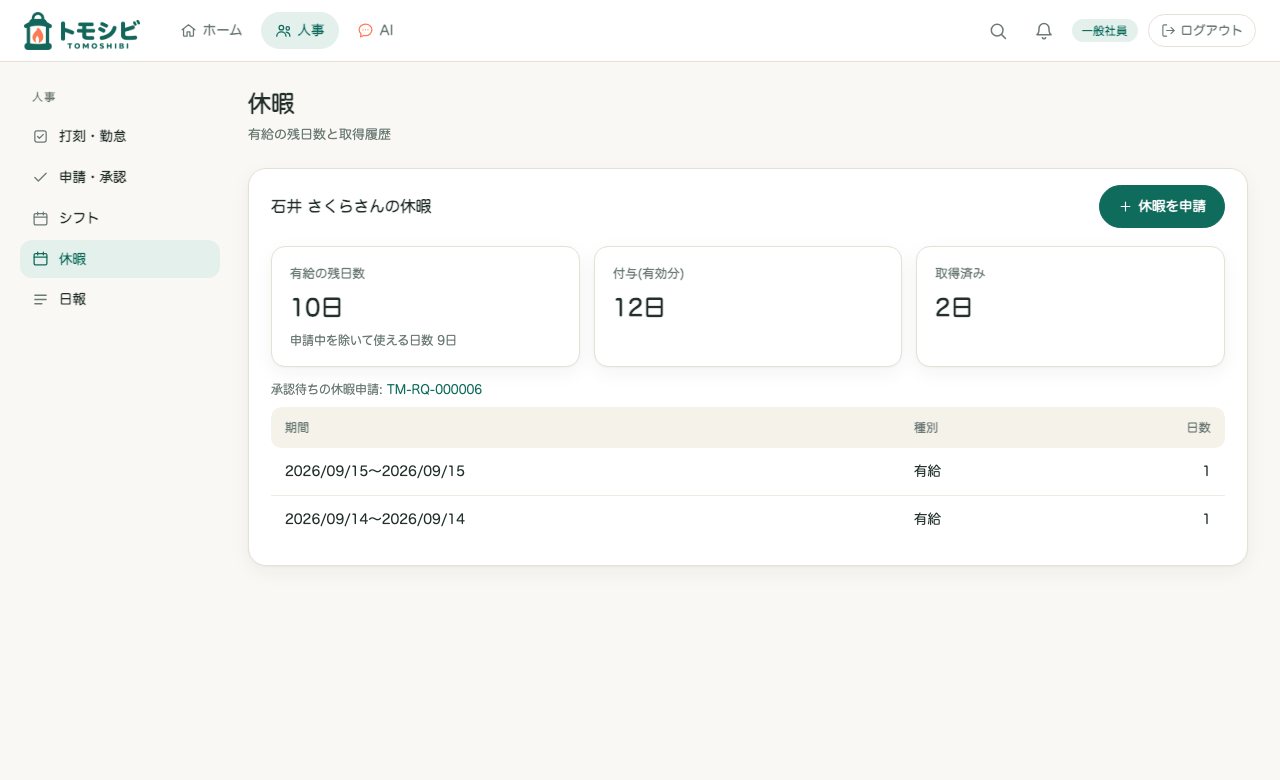Go to the ホーム tab
1280x780 pixels.
[x=211, y=31]
